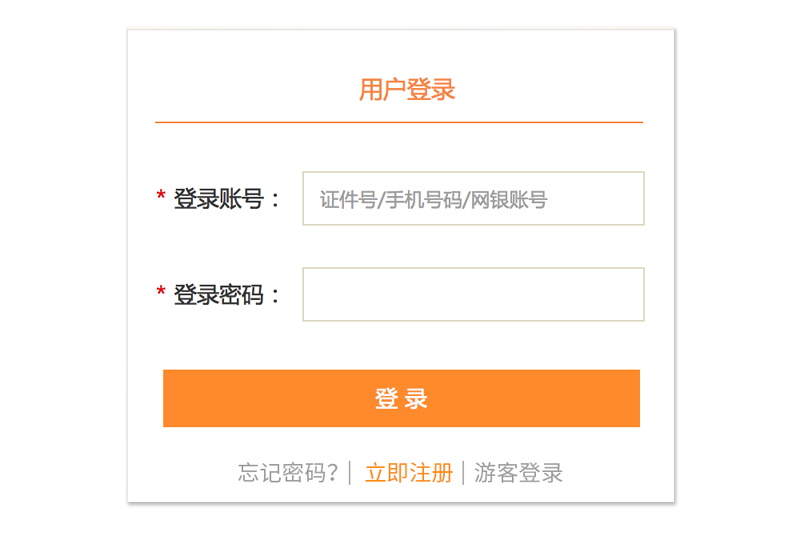The width and height of the screenshot is (800, 538).
Task: Click the colon after the 登录账号 label
Action: coord(276,201)
